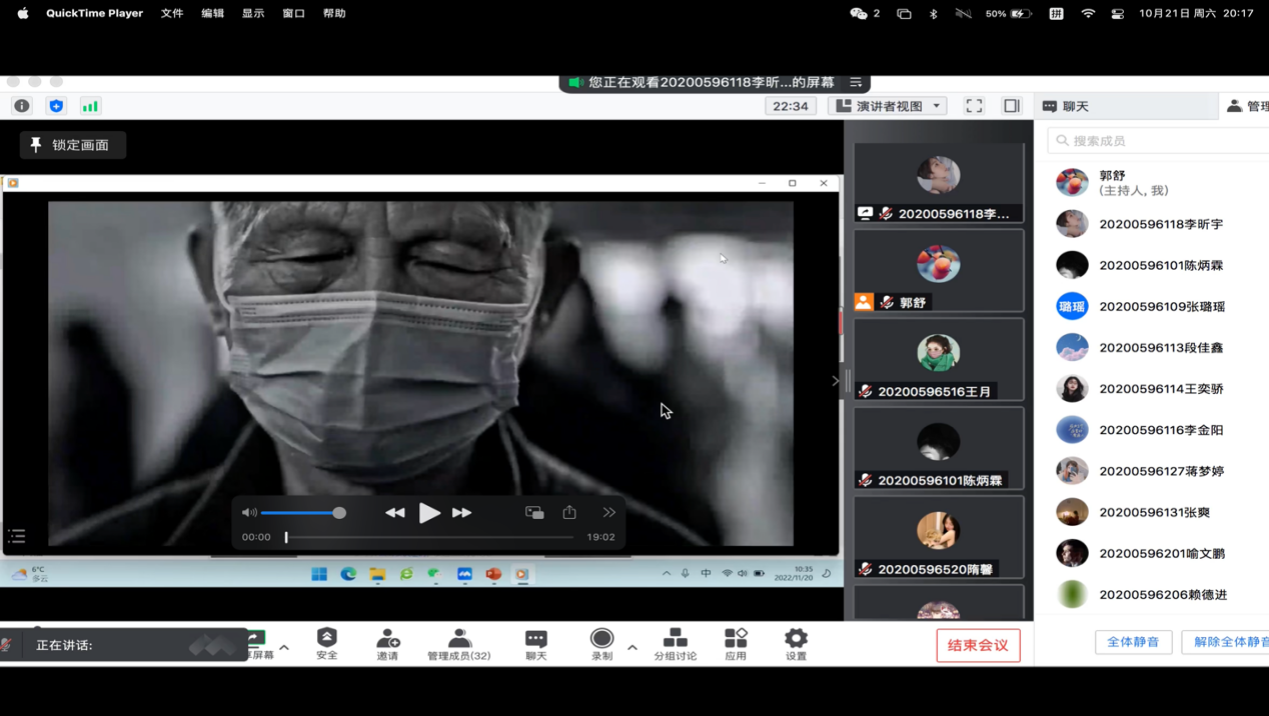Open the 文件 menu
Screen dimensions: 1269x716
tap(172, 13)
